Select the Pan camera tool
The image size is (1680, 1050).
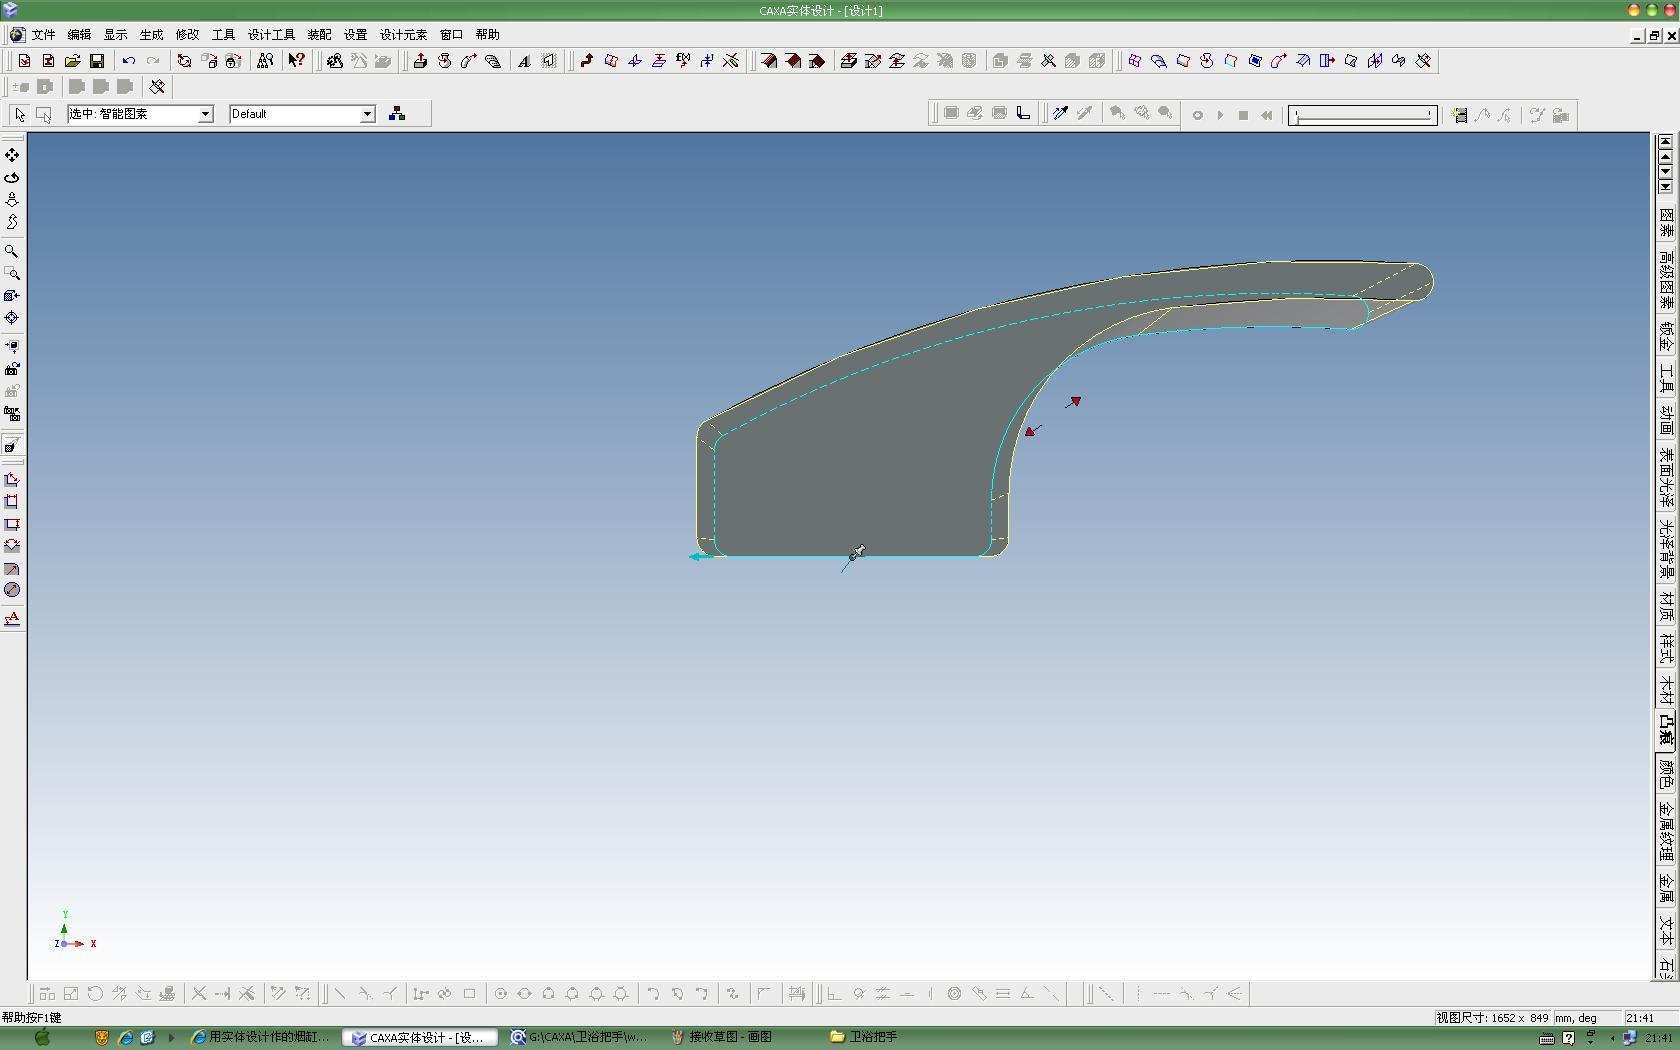(12, 155)
